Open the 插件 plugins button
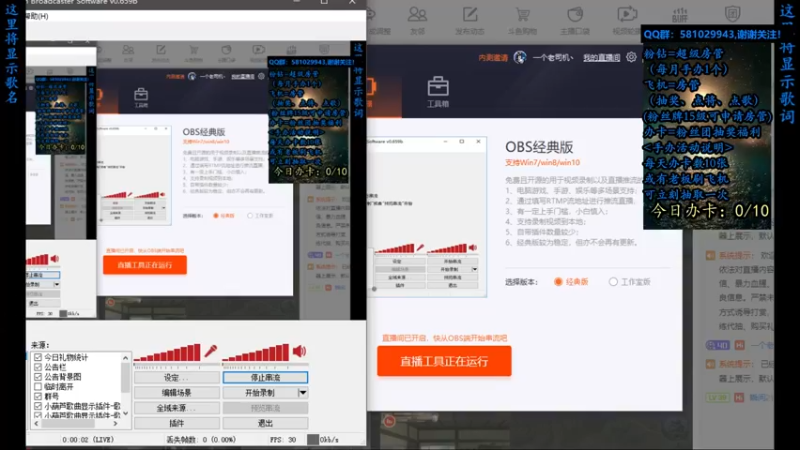Image resolution: width=800 pixels, height=450 pixels. pyautogui.click(x=177, y=423)
